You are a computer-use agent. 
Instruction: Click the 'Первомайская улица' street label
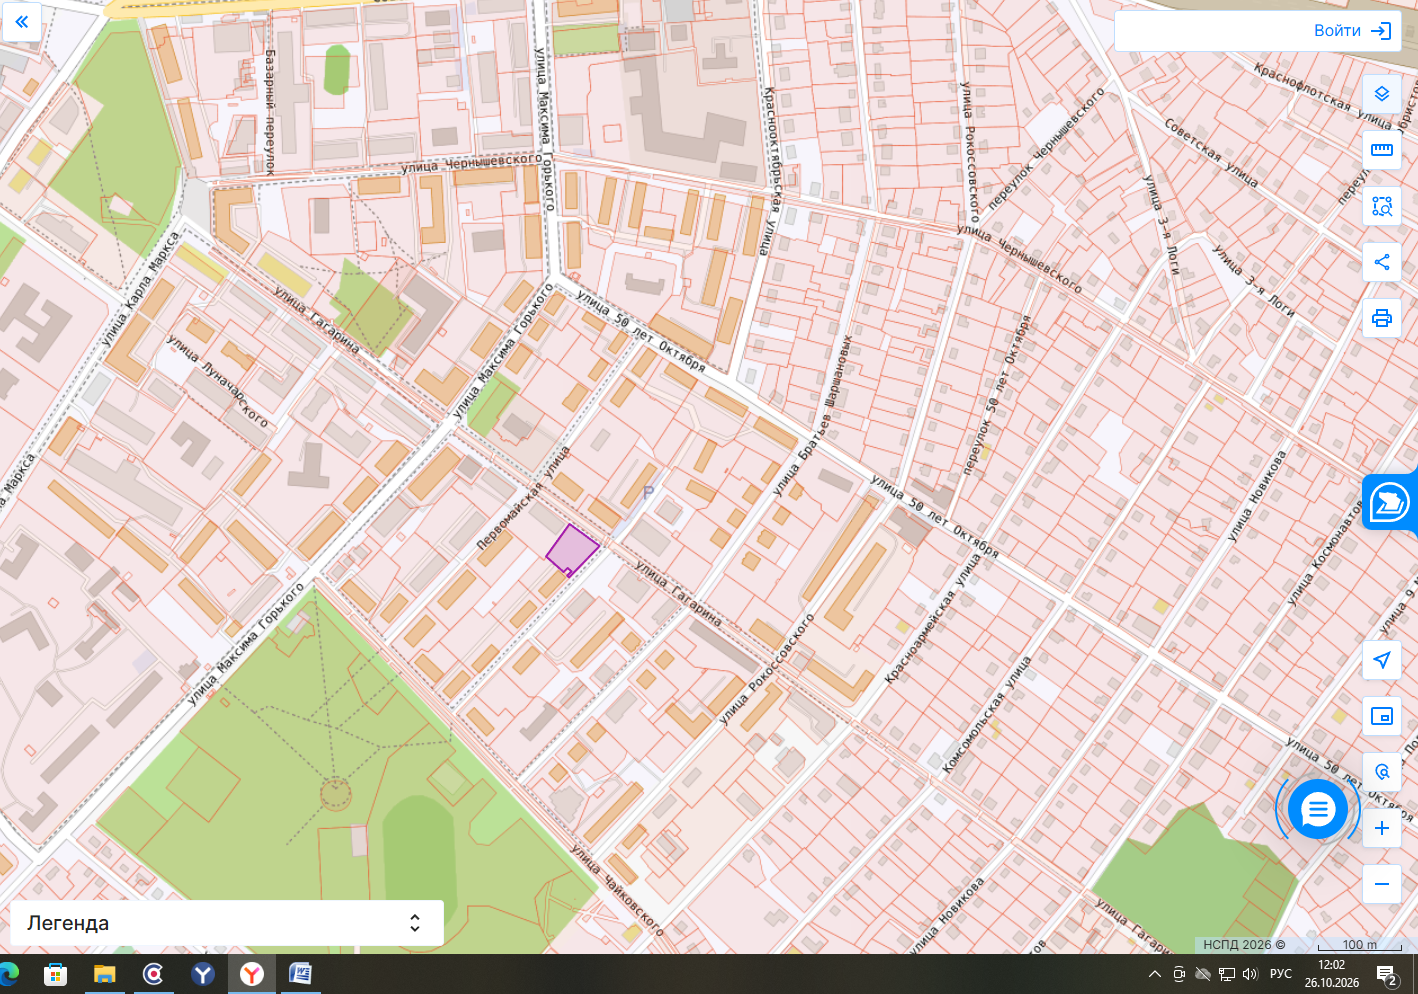(x=523, y=498)
